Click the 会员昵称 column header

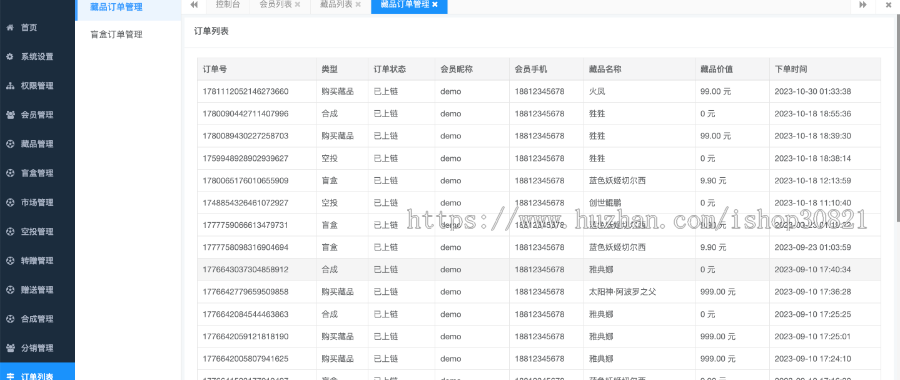(472, 69)
